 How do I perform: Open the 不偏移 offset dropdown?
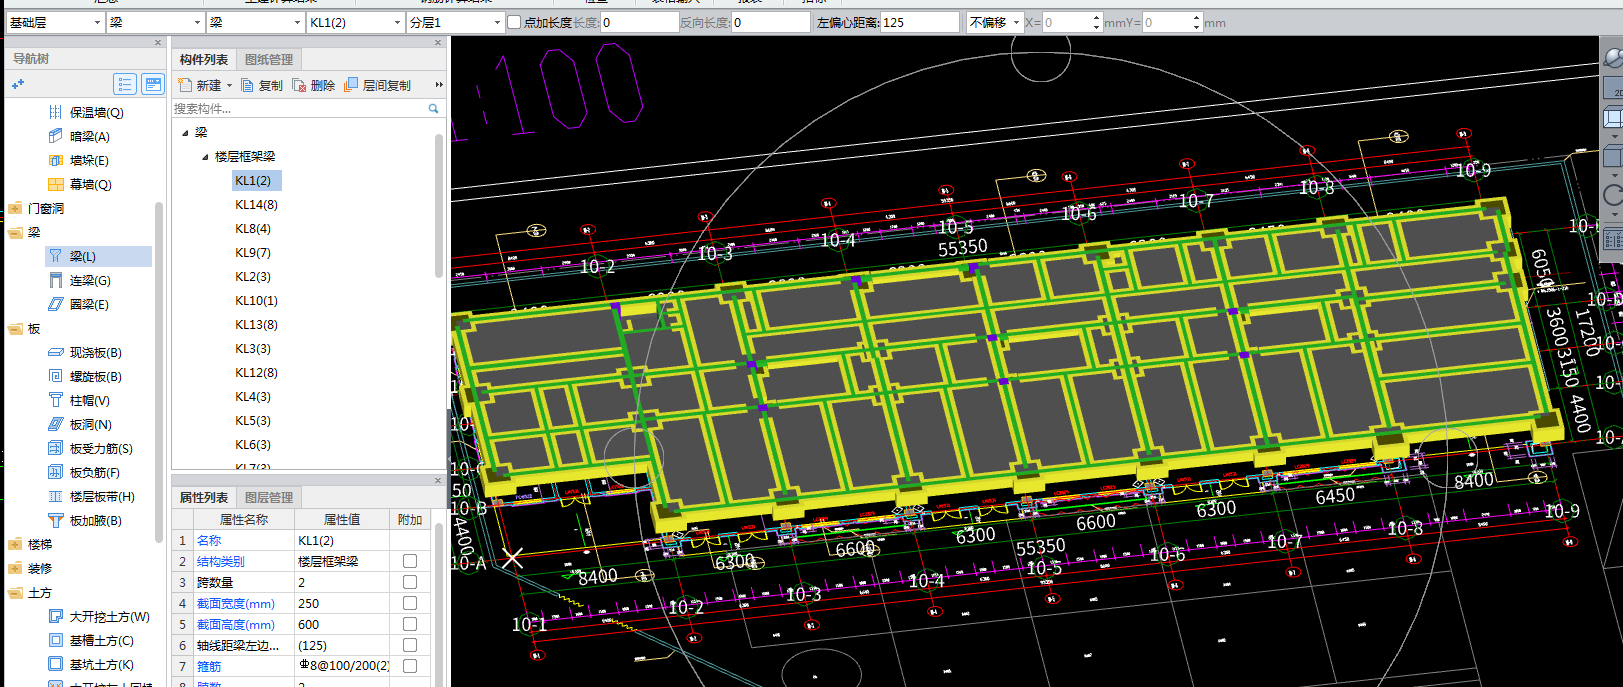[x=995, y=22]
